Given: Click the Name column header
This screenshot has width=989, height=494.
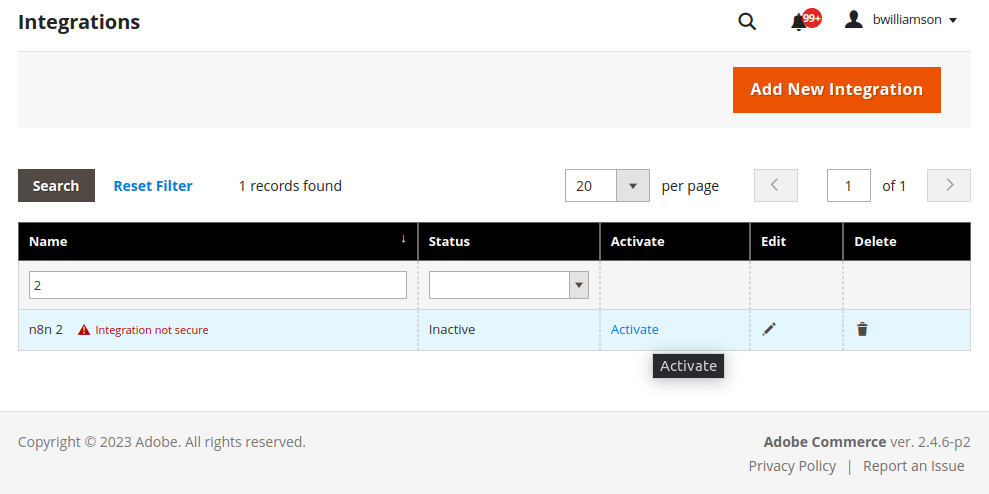Looking at the screenshot, I should (48, 242).
